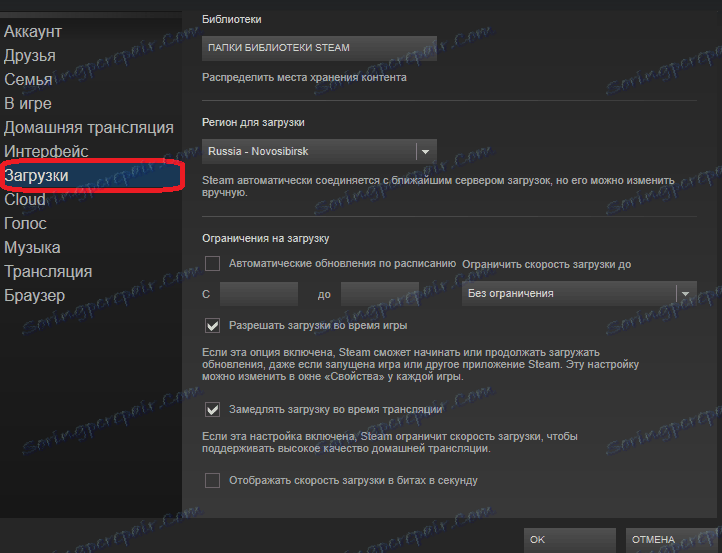The width and height of the screenshot is (722, 553).
Task: Open the Cloud settings section
Action: [25, 199]
